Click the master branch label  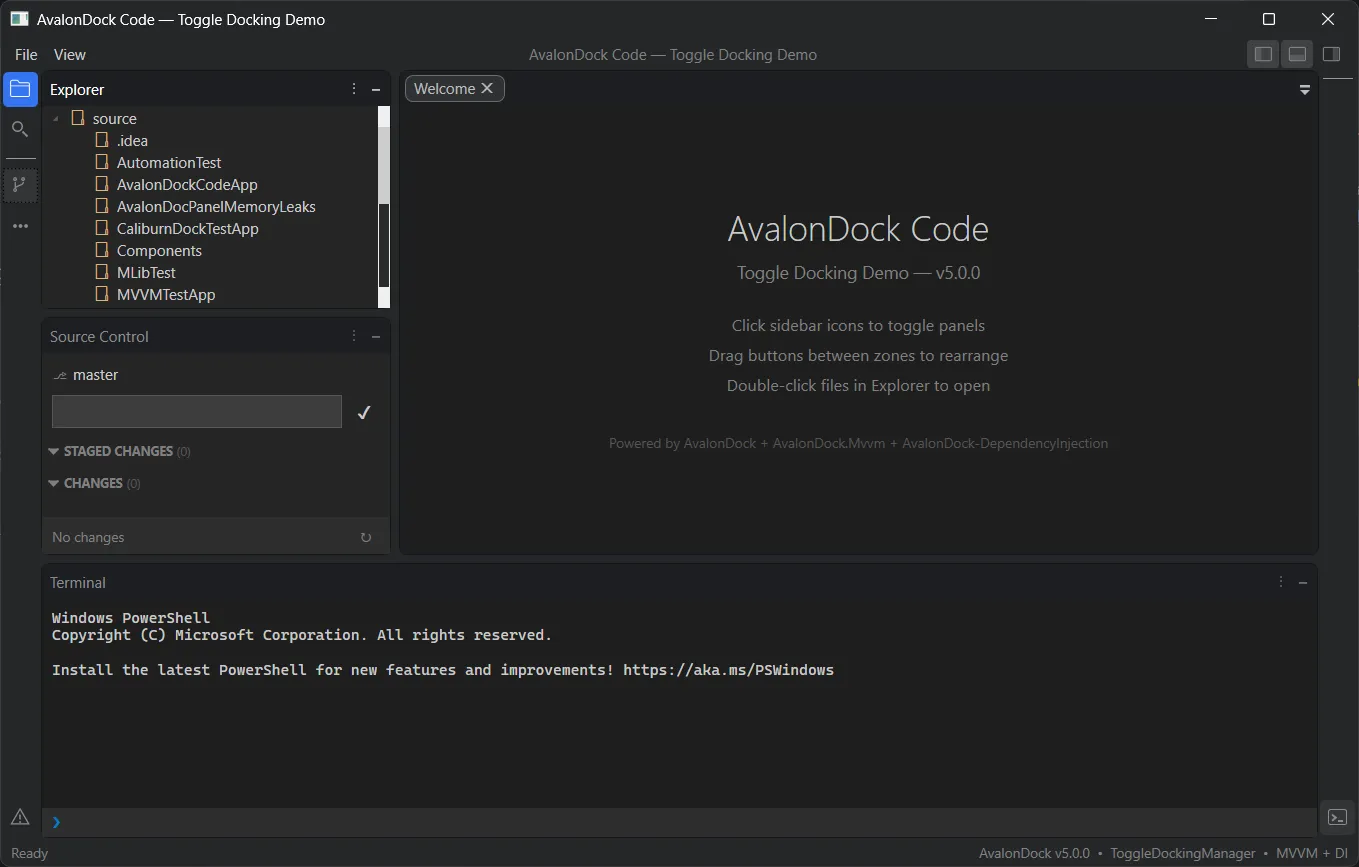[96, 375]
